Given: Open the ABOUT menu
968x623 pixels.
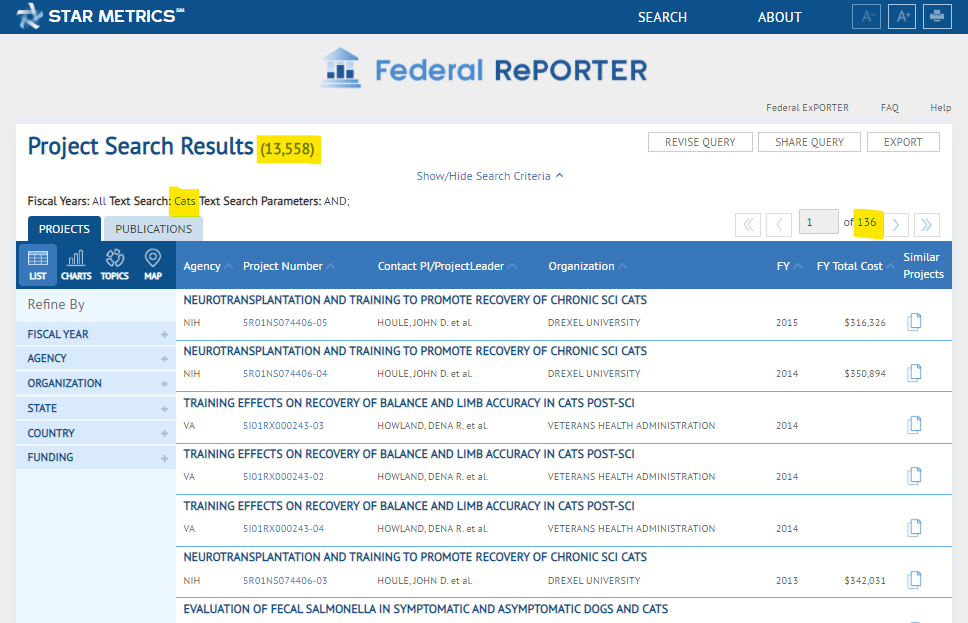Looking at the screenshot, I should pyautogui.click(x=779, y=17).
